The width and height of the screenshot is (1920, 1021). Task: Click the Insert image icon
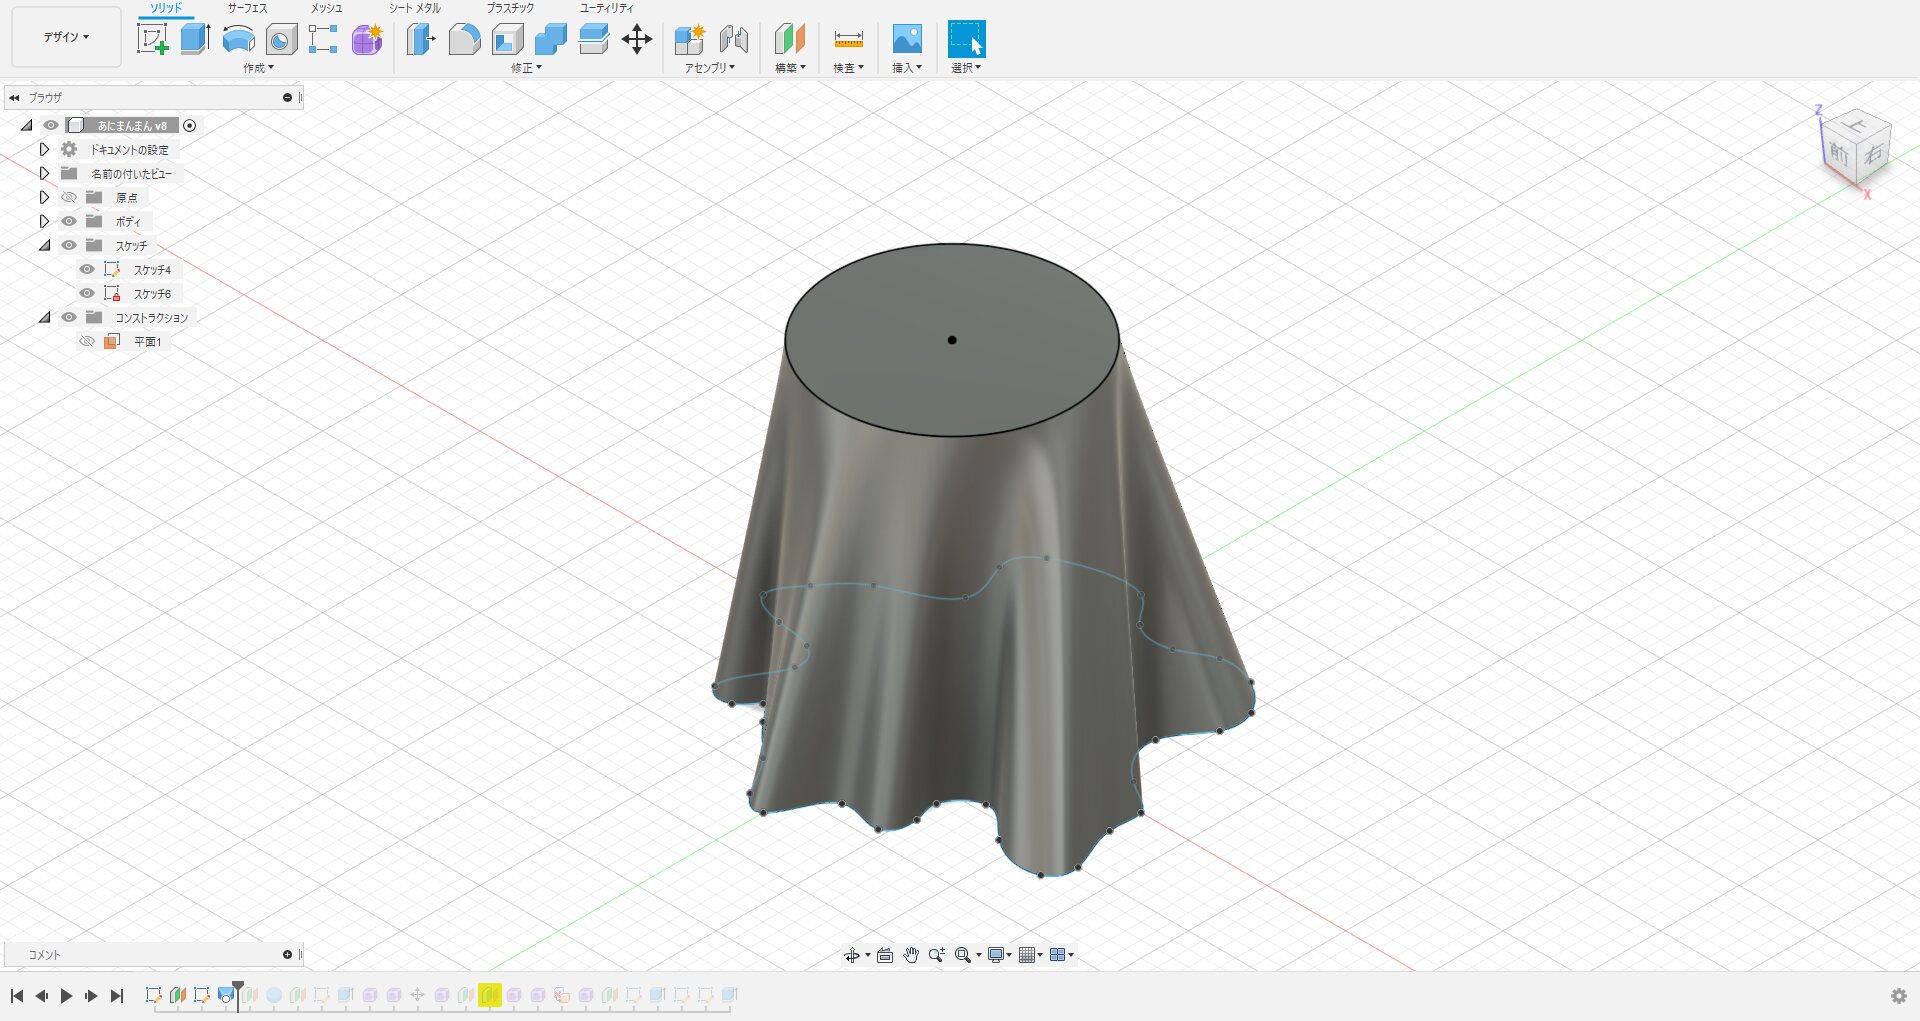coord(907,40)
